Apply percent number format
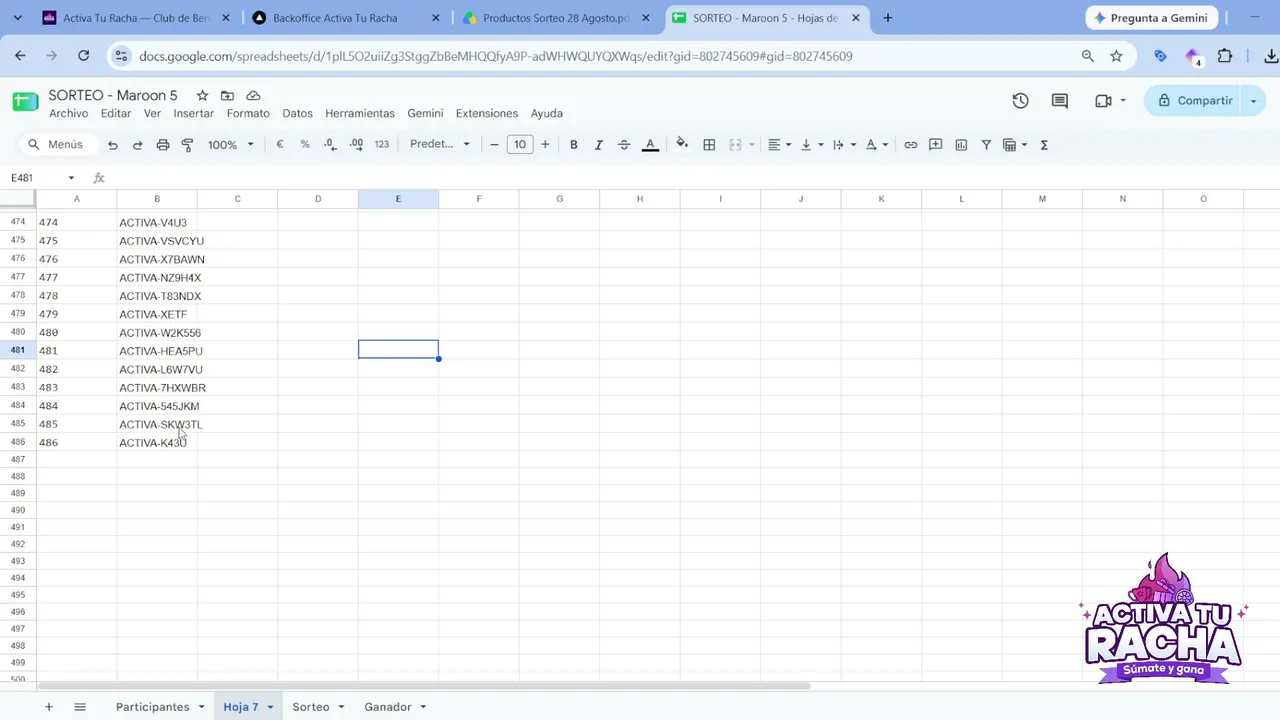Viewport: 1280px width, 720px height. [305, 145]
